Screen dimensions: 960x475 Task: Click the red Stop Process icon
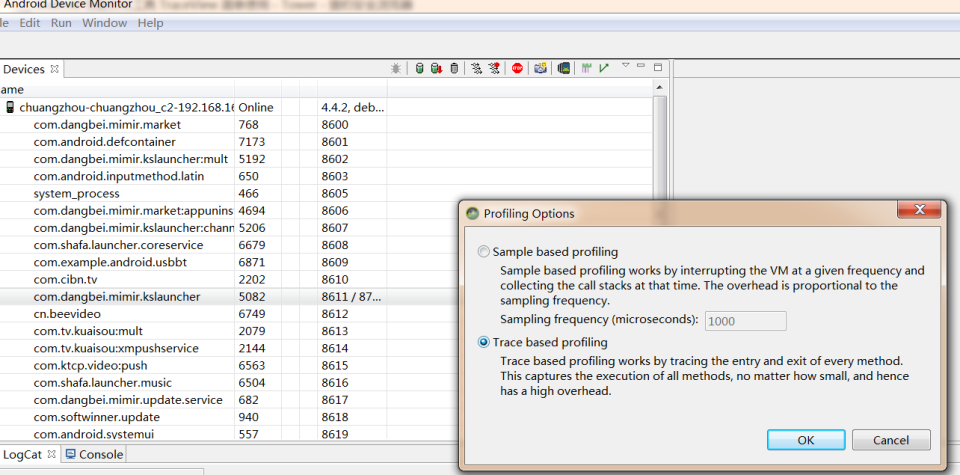(517, 69)
